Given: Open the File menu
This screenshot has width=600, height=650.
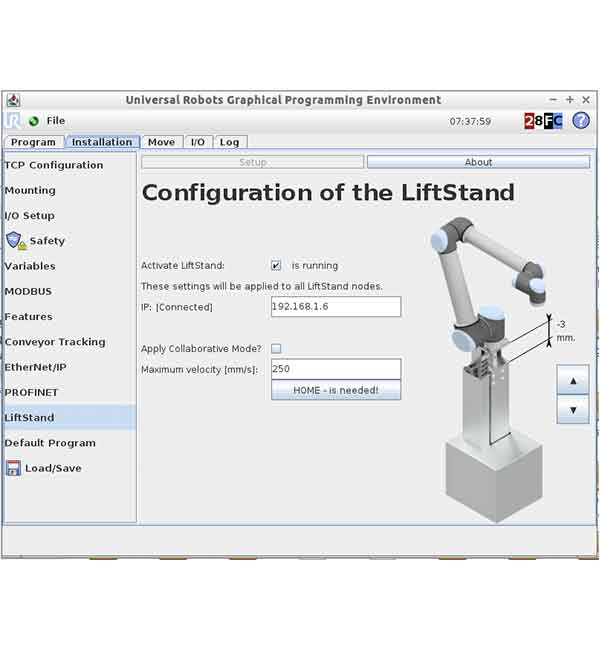Looking at the screenshot, I should (x=56, y=121).
